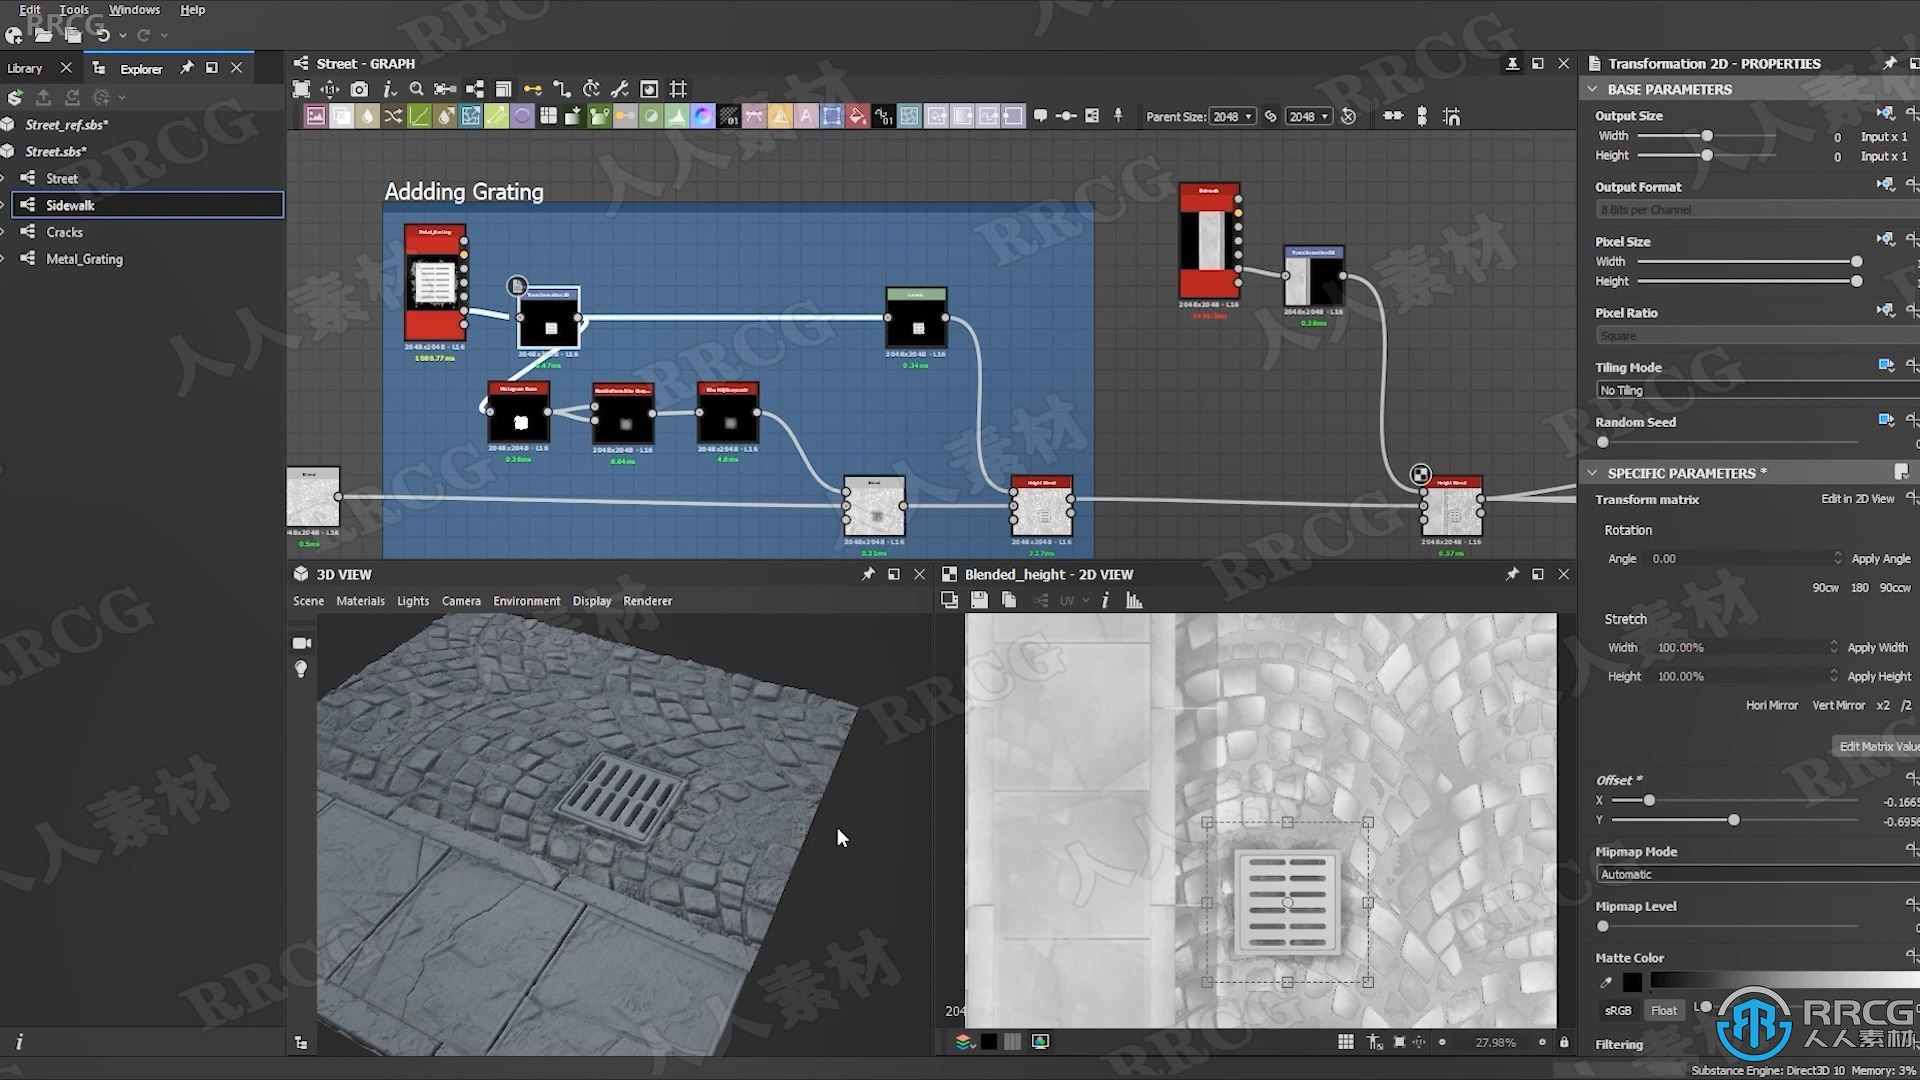Open the Output Size inheritance dropdown icon
Screen dimensions: 1920x1080
point(1886,114)
